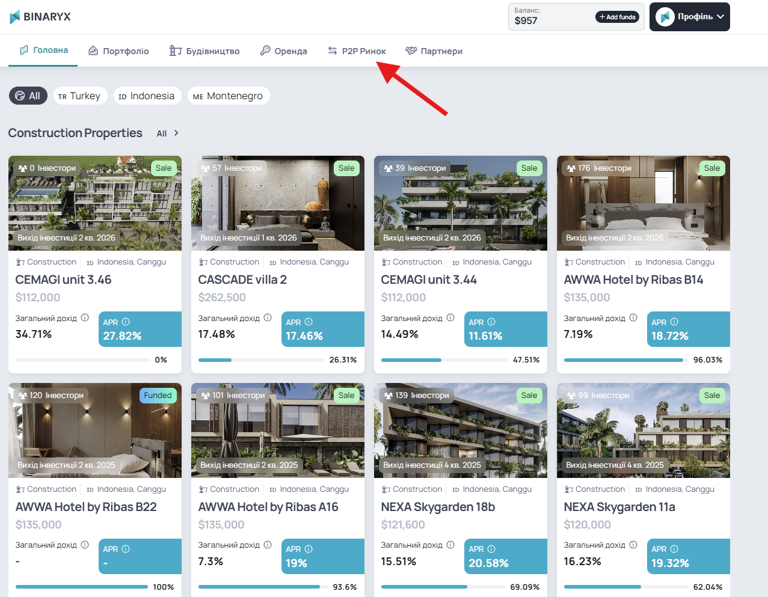Click the 139 Інвестори badge
Image resolution: width=768 pixels, height=597 pixels.
tap(416, 395)
